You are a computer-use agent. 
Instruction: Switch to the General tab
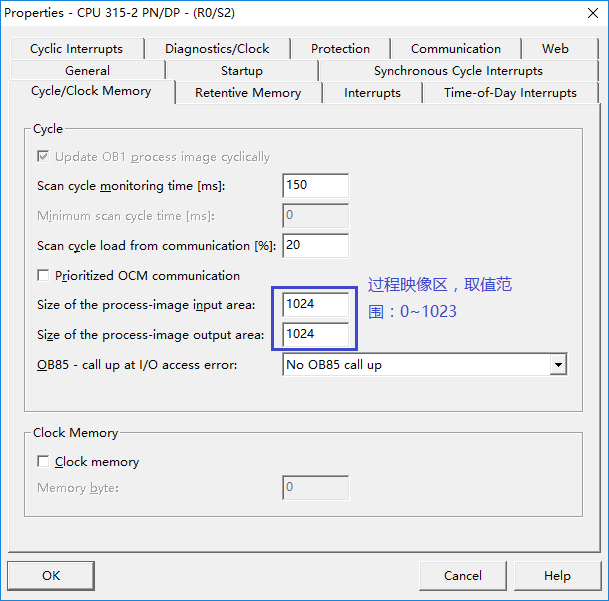87,71
